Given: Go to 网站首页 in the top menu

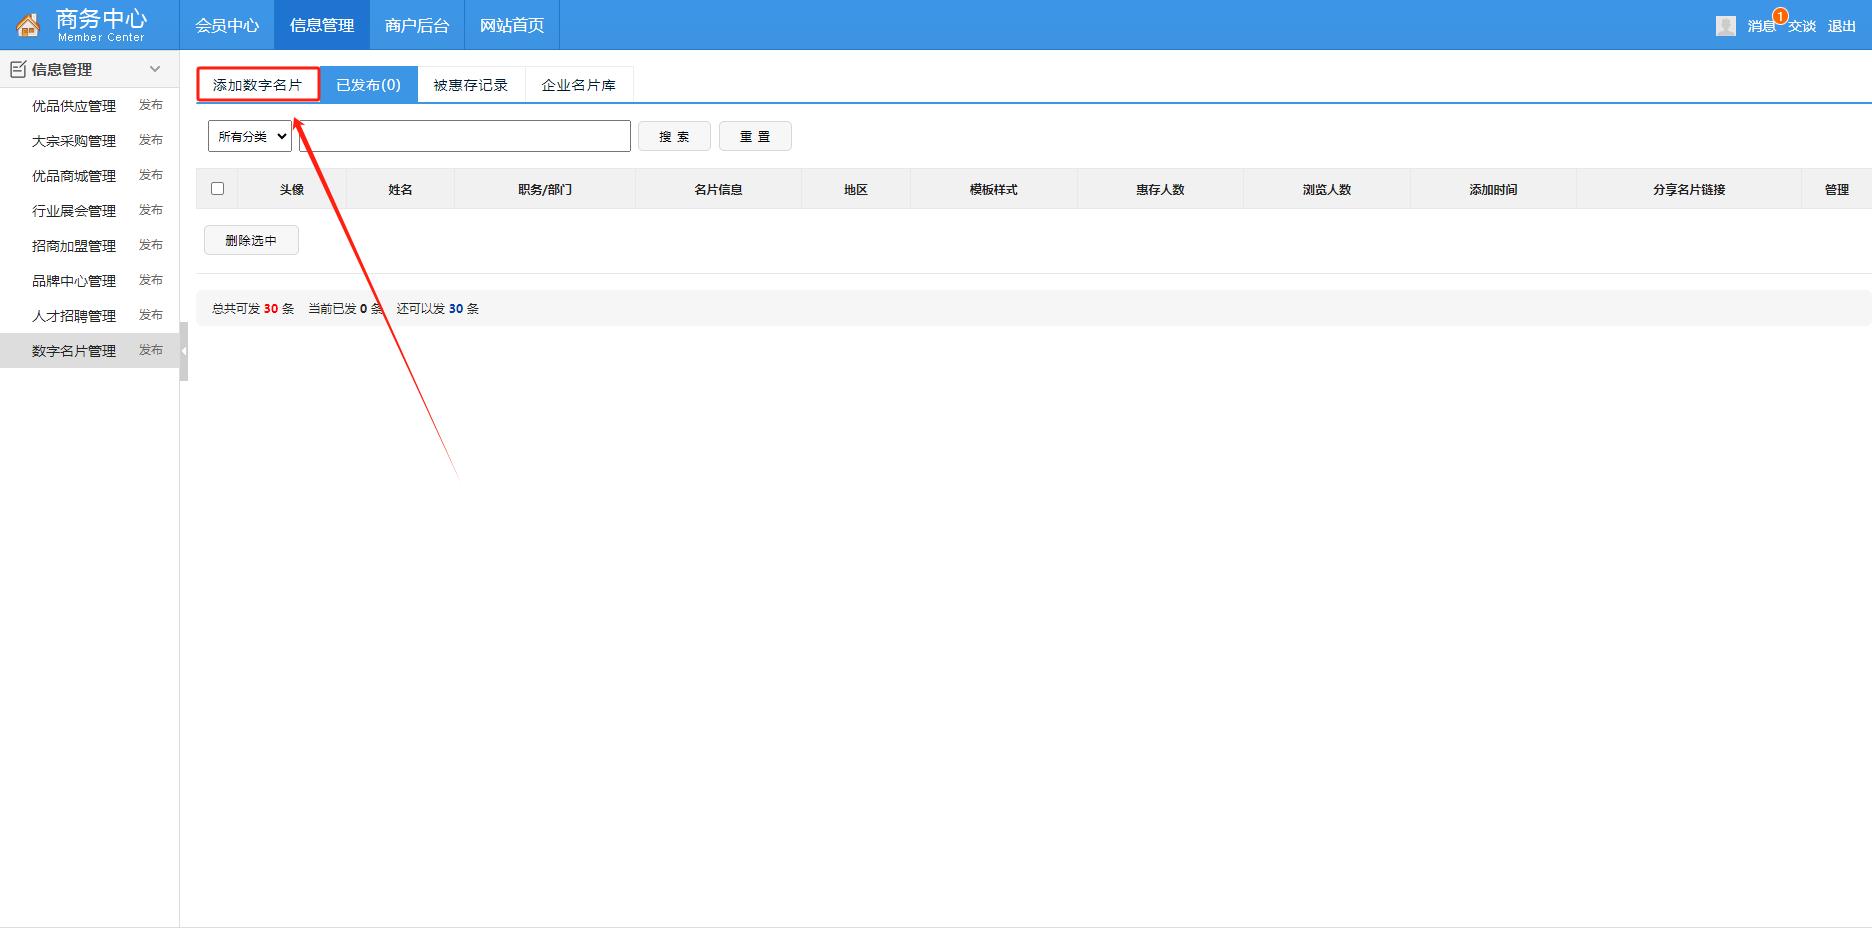Looking at the screenshot, I should 512,25.
